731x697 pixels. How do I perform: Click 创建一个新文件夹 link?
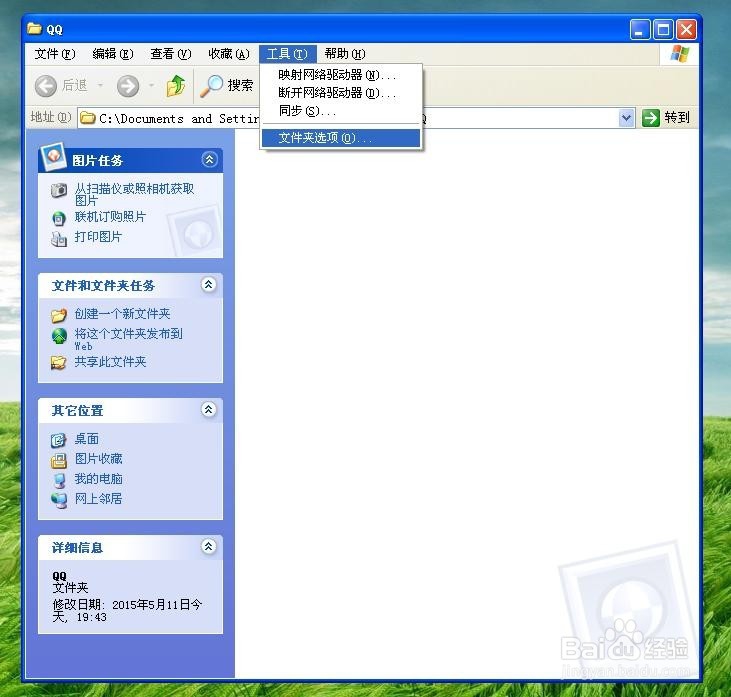tap(122, 314)
